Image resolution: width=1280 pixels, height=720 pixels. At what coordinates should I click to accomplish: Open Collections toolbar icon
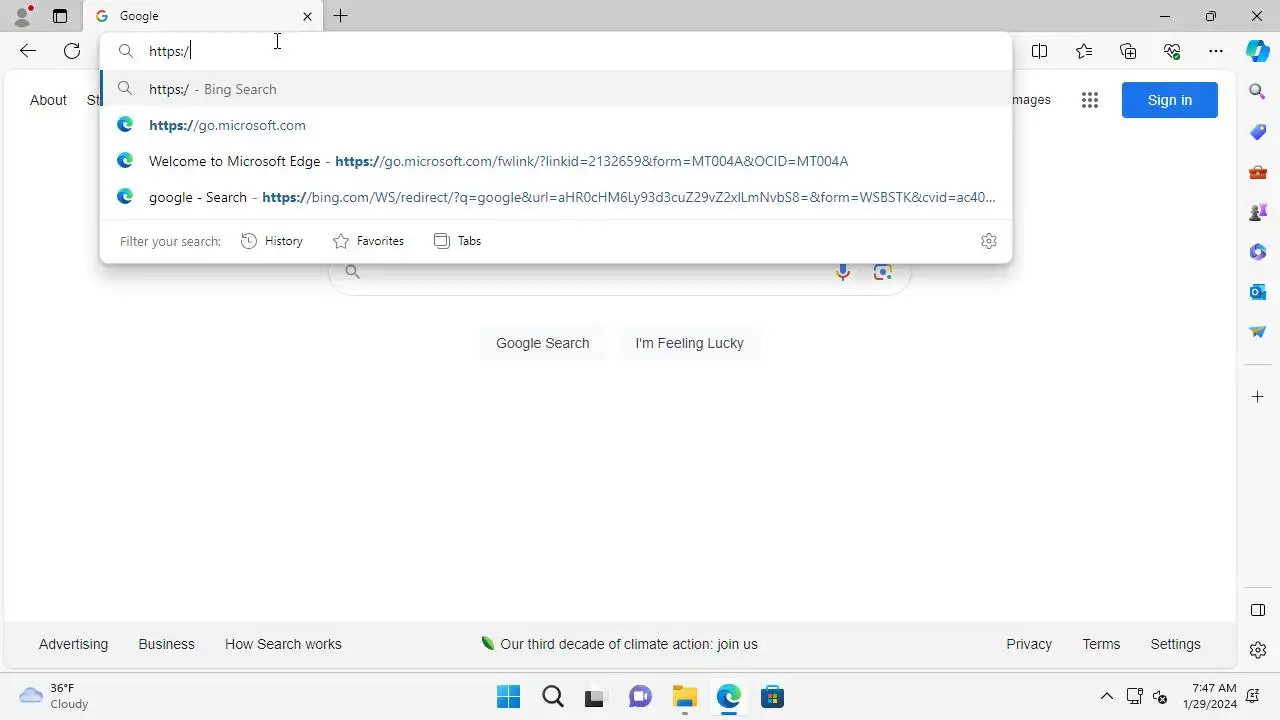[x=1128, y=51]
